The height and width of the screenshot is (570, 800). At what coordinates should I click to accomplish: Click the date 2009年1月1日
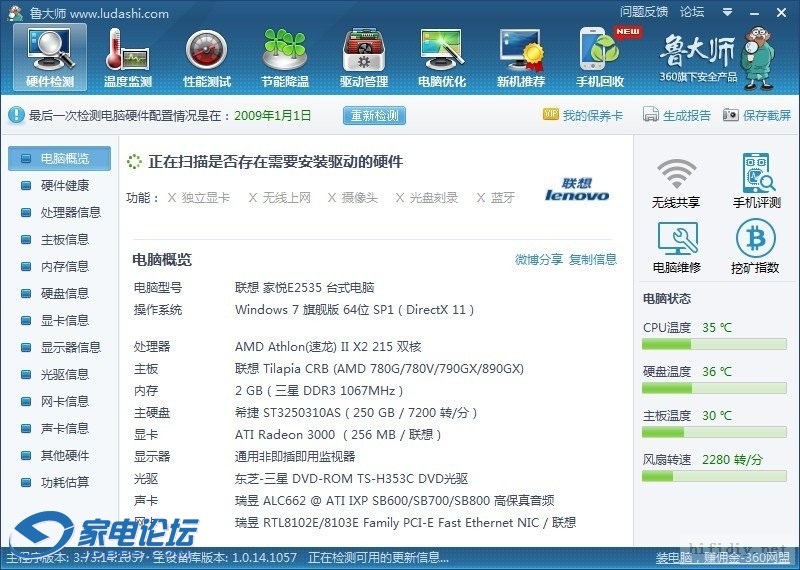click(272, 116)
